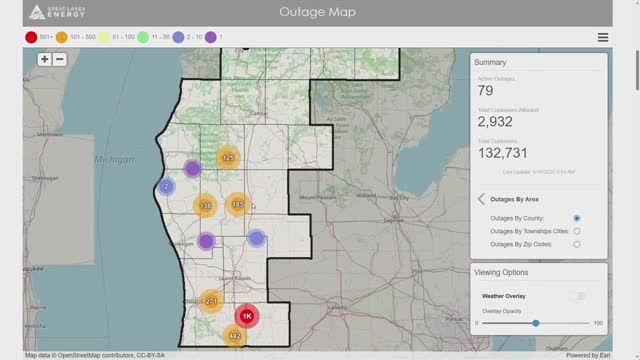Click the page vertical scrollbar
Image resolution: width=640 pixels, height=360 pixels.
637,70
